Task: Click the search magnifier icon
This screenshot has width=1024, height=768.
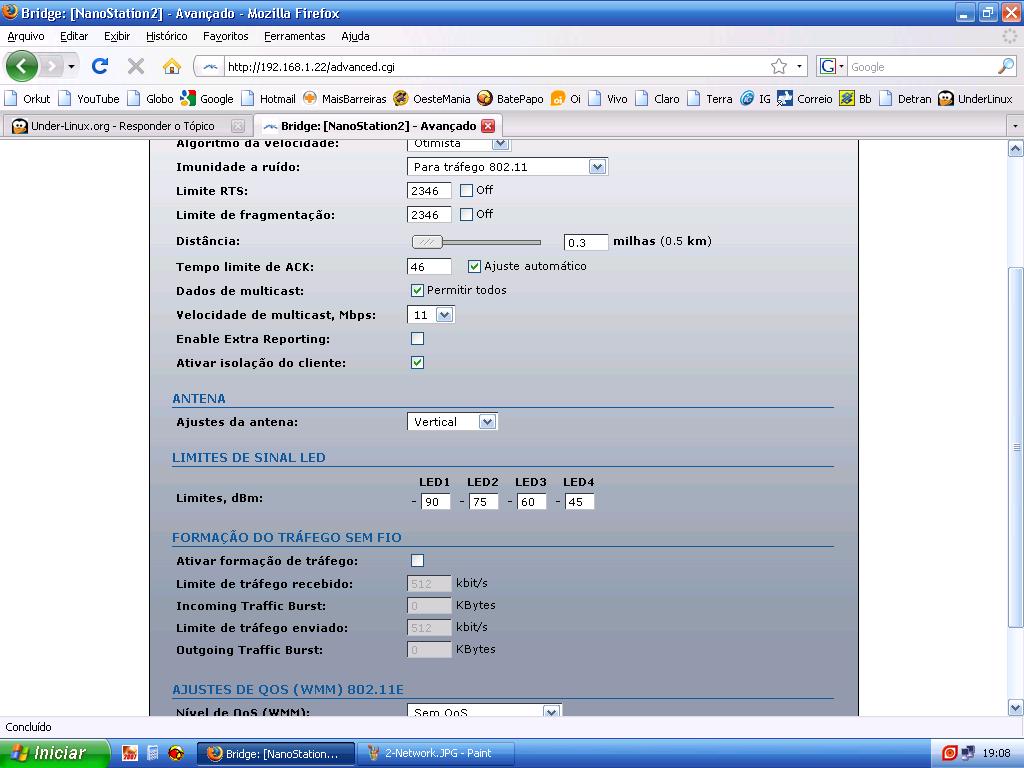Action: tap(1005, 66)
